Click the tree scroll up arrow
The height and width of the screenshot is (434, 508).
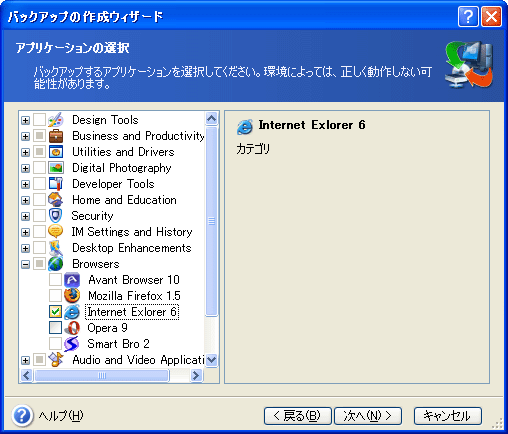coord(212,119)
